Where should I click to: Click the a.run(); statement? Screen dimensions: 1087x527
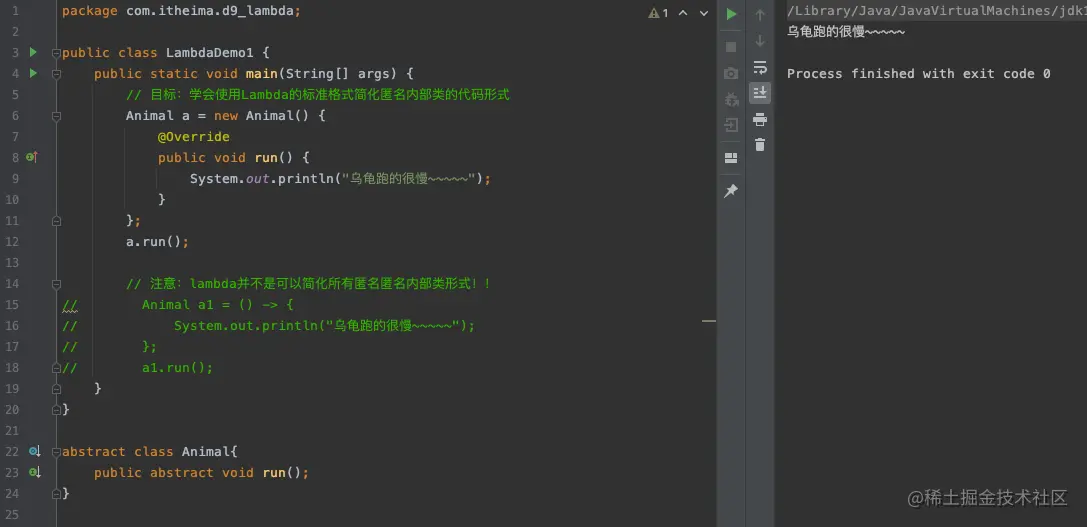(157, 241)
